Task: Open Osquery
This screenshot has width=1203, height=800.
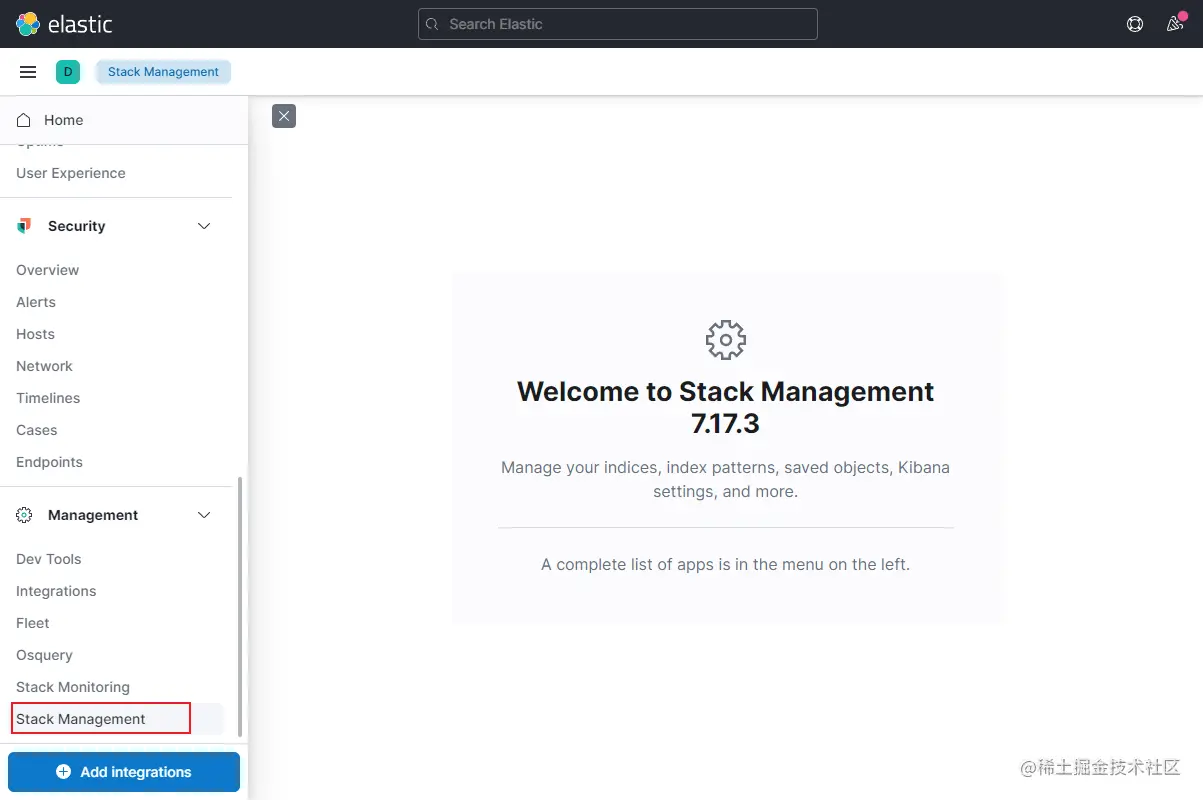Action: [x=44, y=655]
